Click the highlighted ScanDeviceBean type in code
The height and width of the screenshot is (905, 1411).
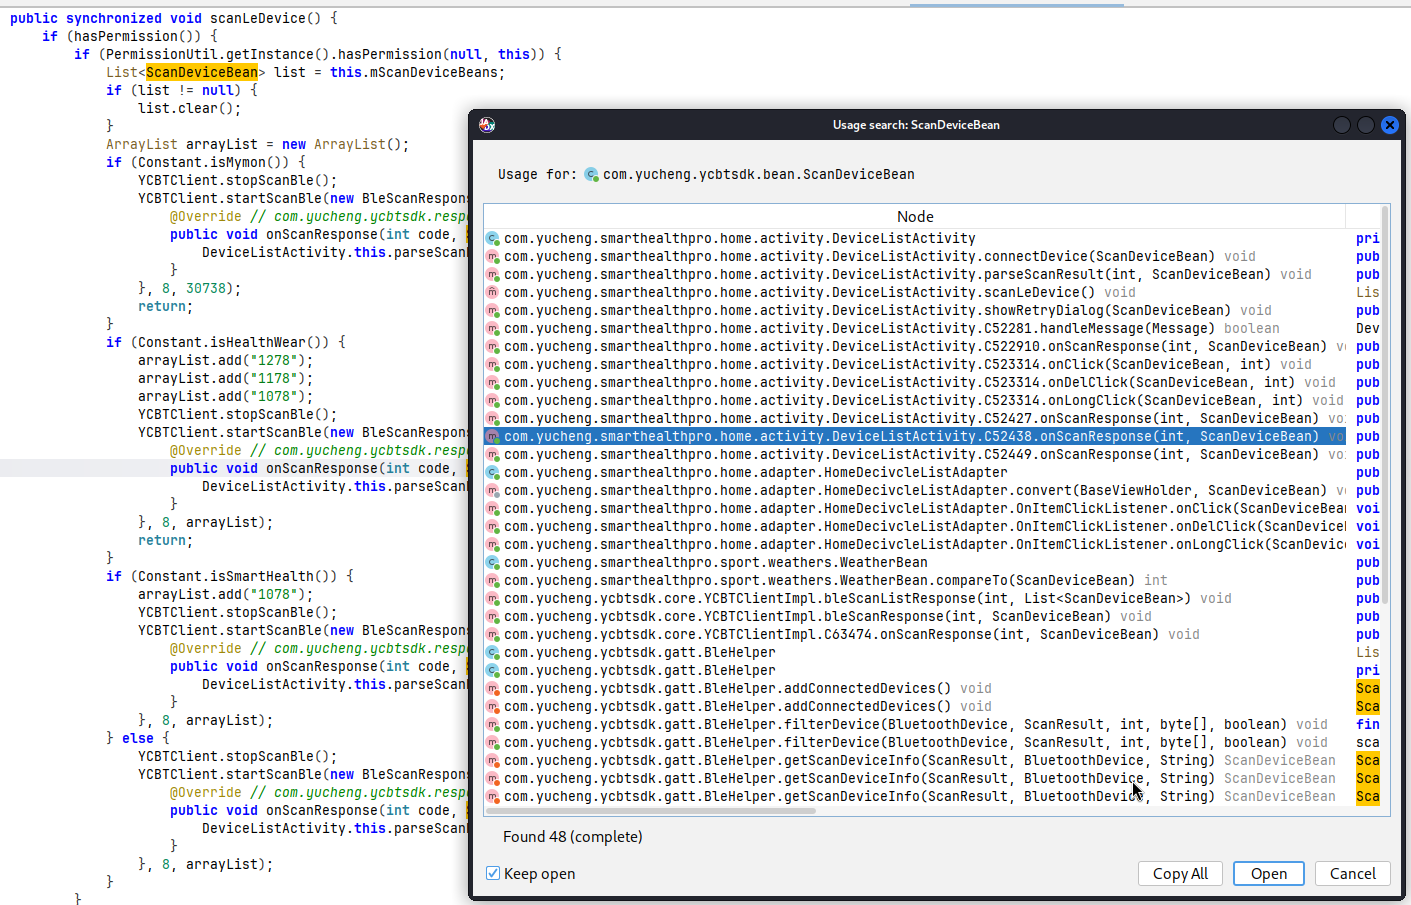[202, 72]
